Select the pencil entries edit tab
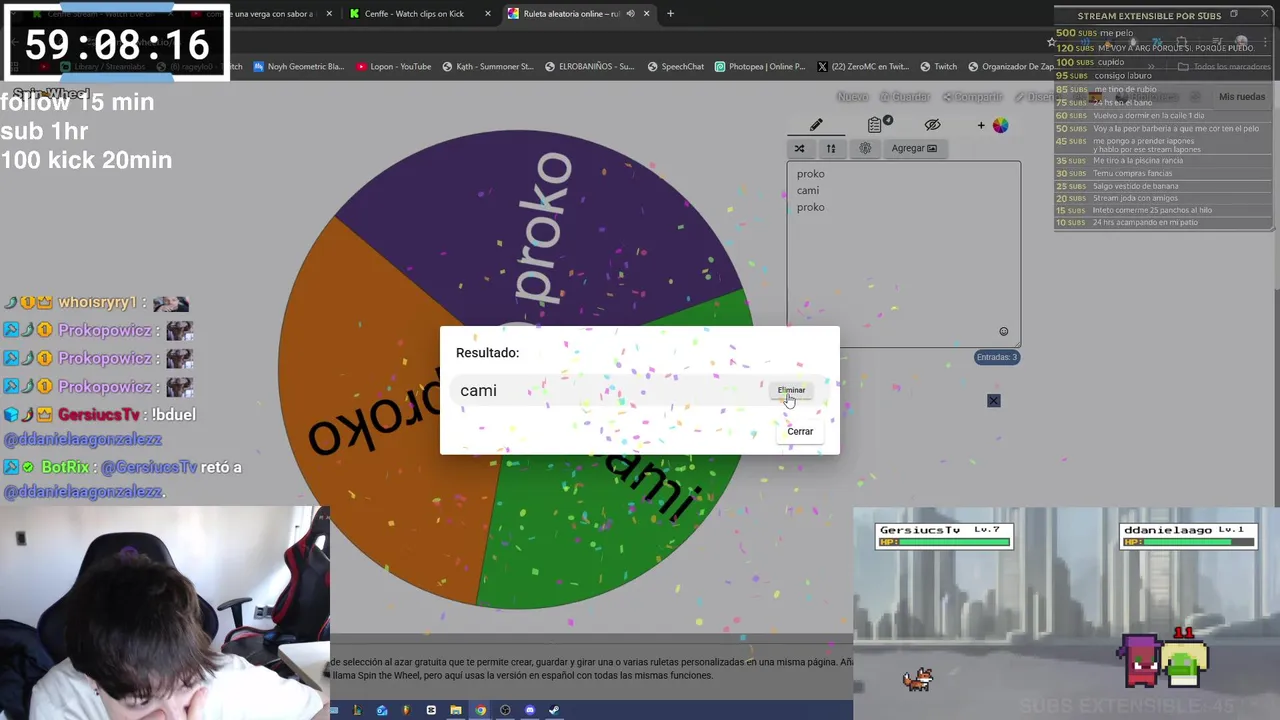Viewport: 1280px width, 720px height. click(816, 125)
